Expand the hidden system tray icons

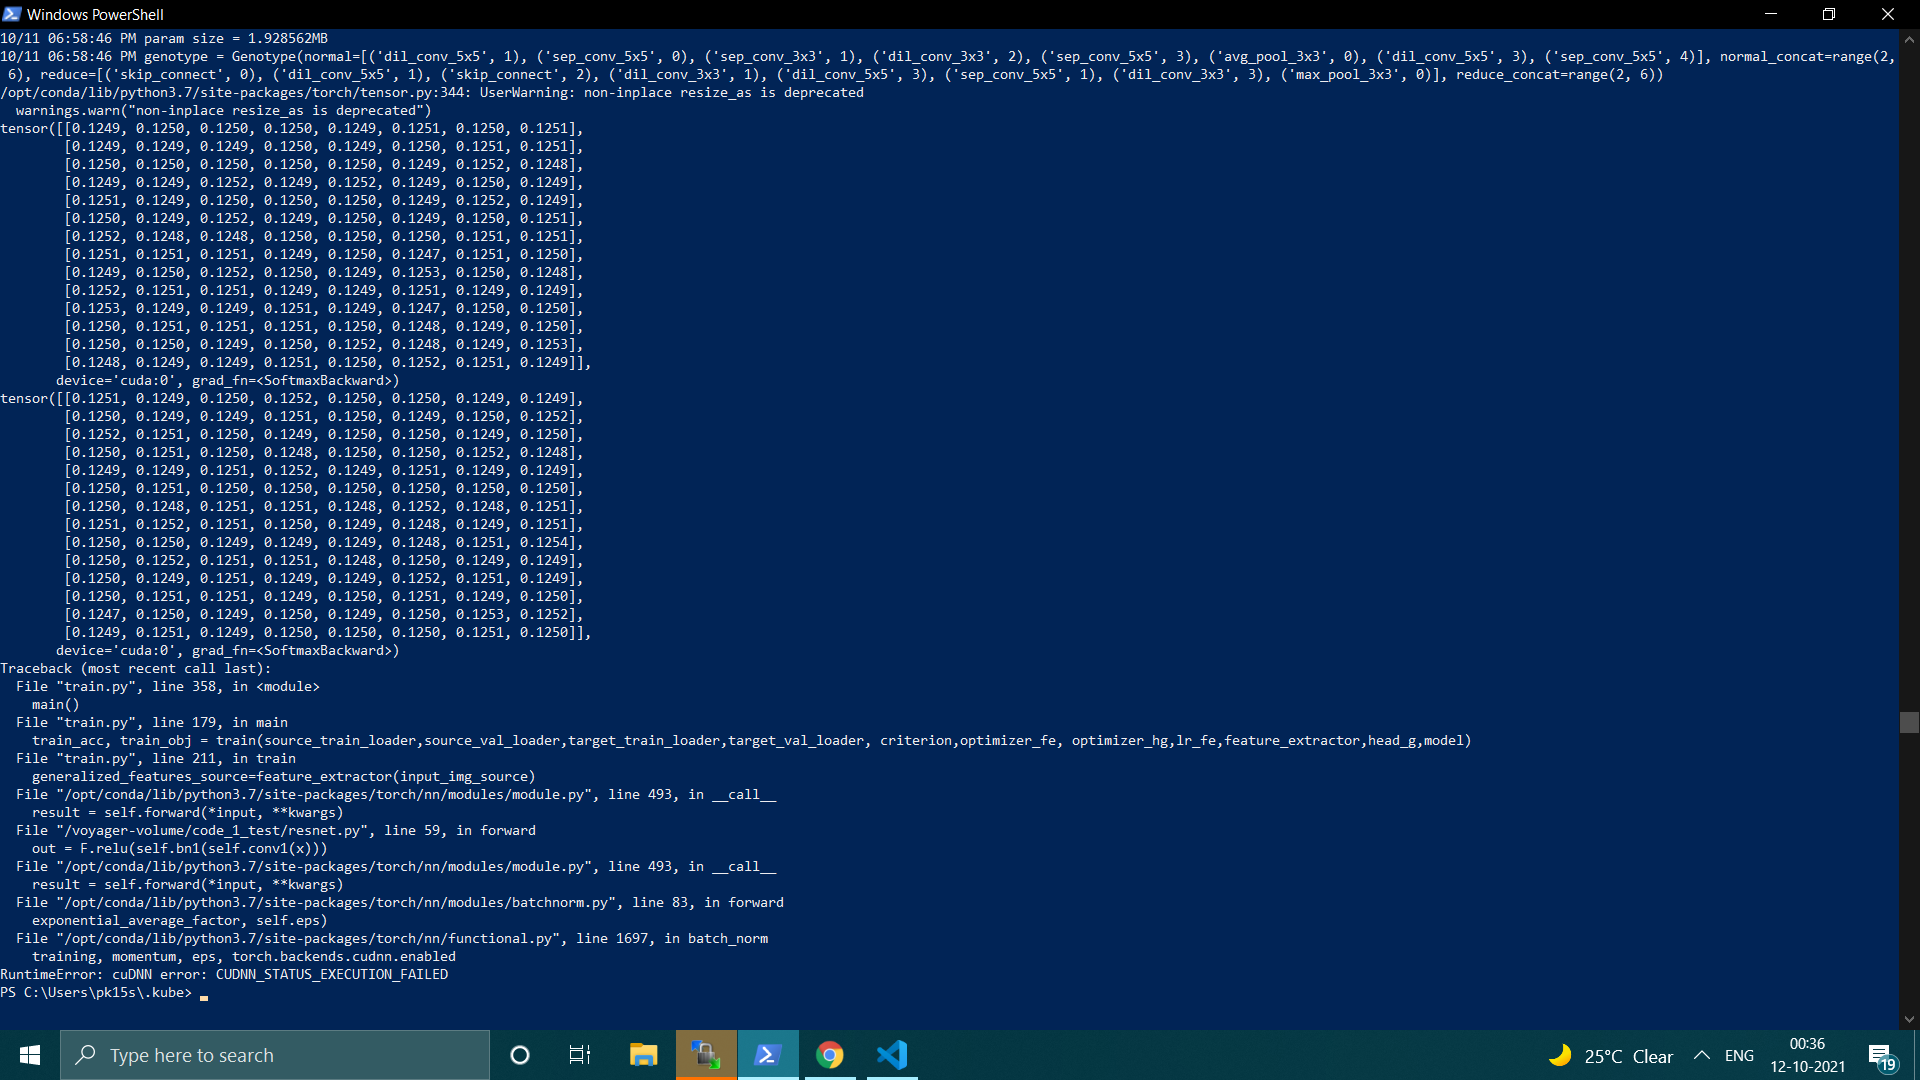[1701, 1055]
